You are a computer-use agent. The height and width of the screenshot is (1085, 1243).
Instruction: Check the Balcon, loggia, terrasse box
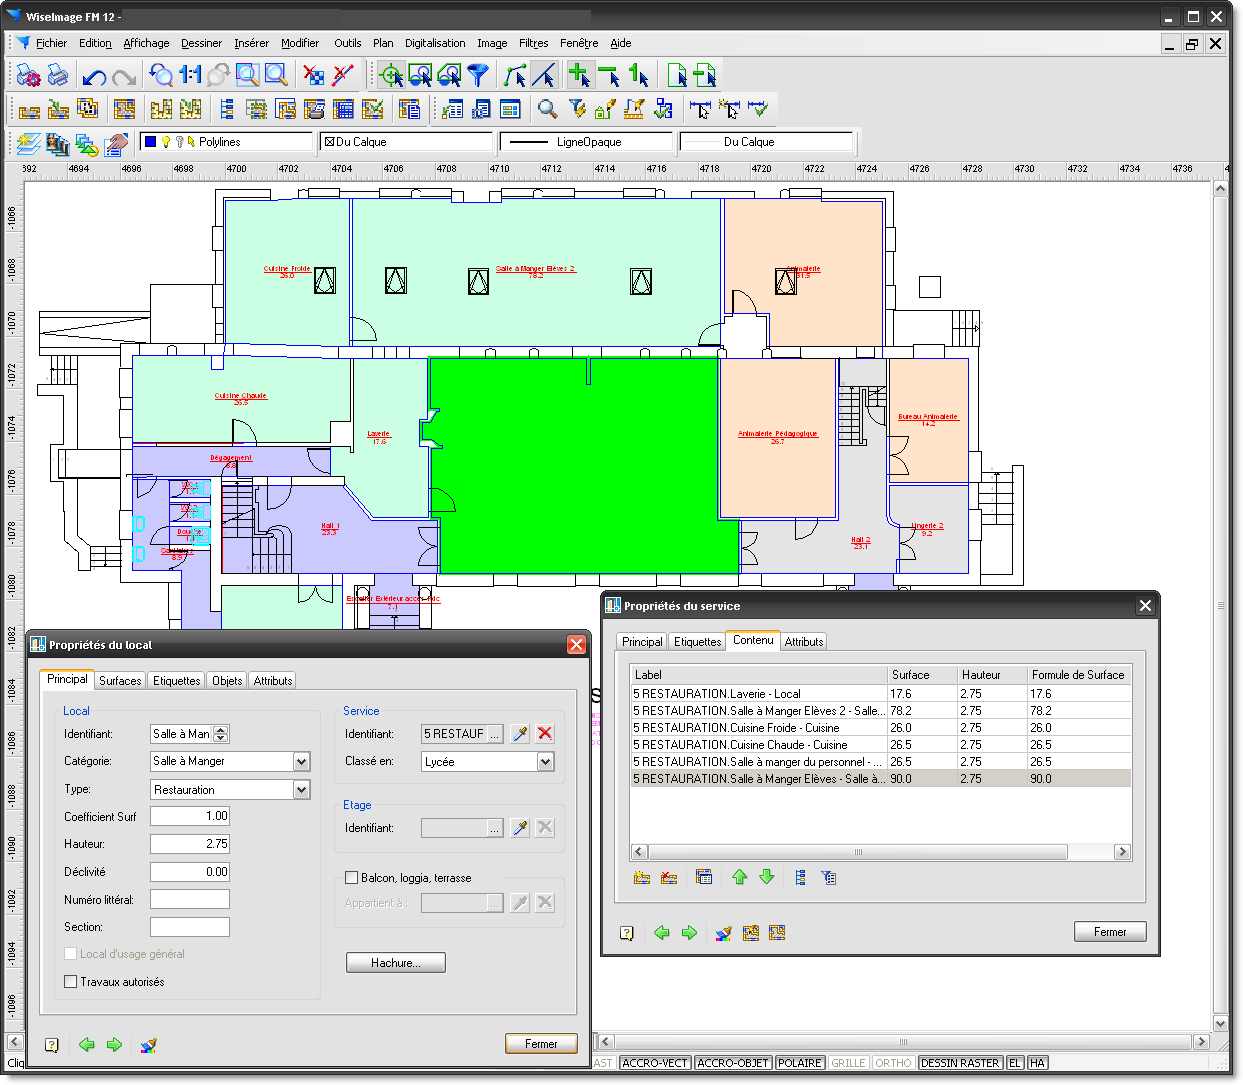(351, 878)
